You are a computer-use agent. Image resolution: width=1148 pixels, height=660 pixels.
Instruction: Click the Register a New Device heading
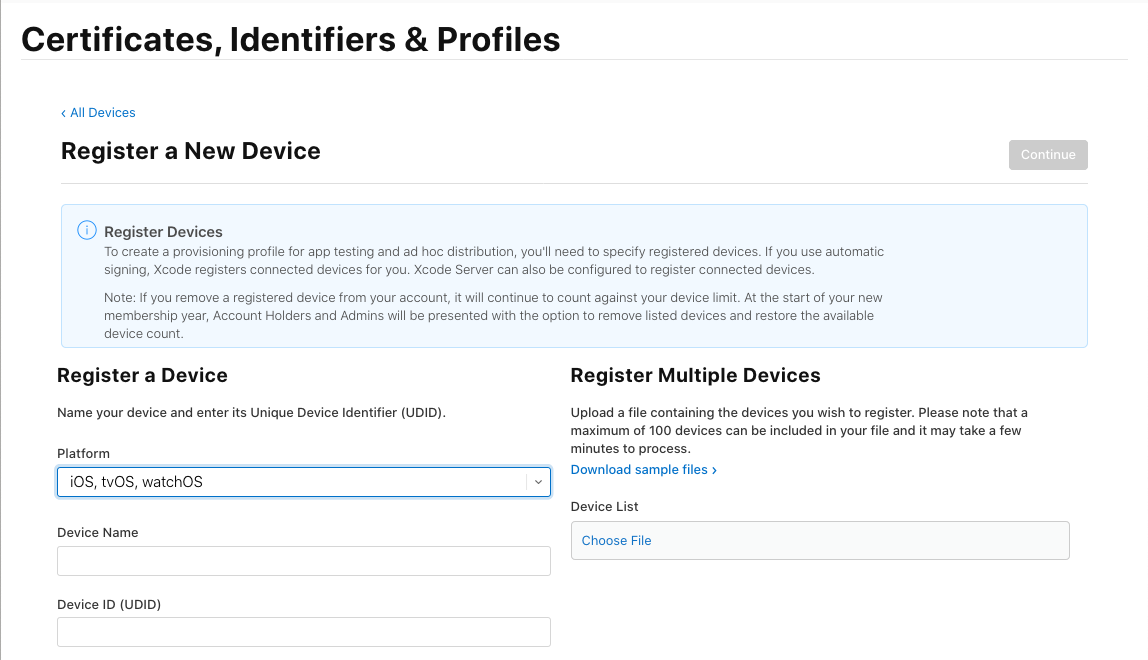(x=191, y=151)
